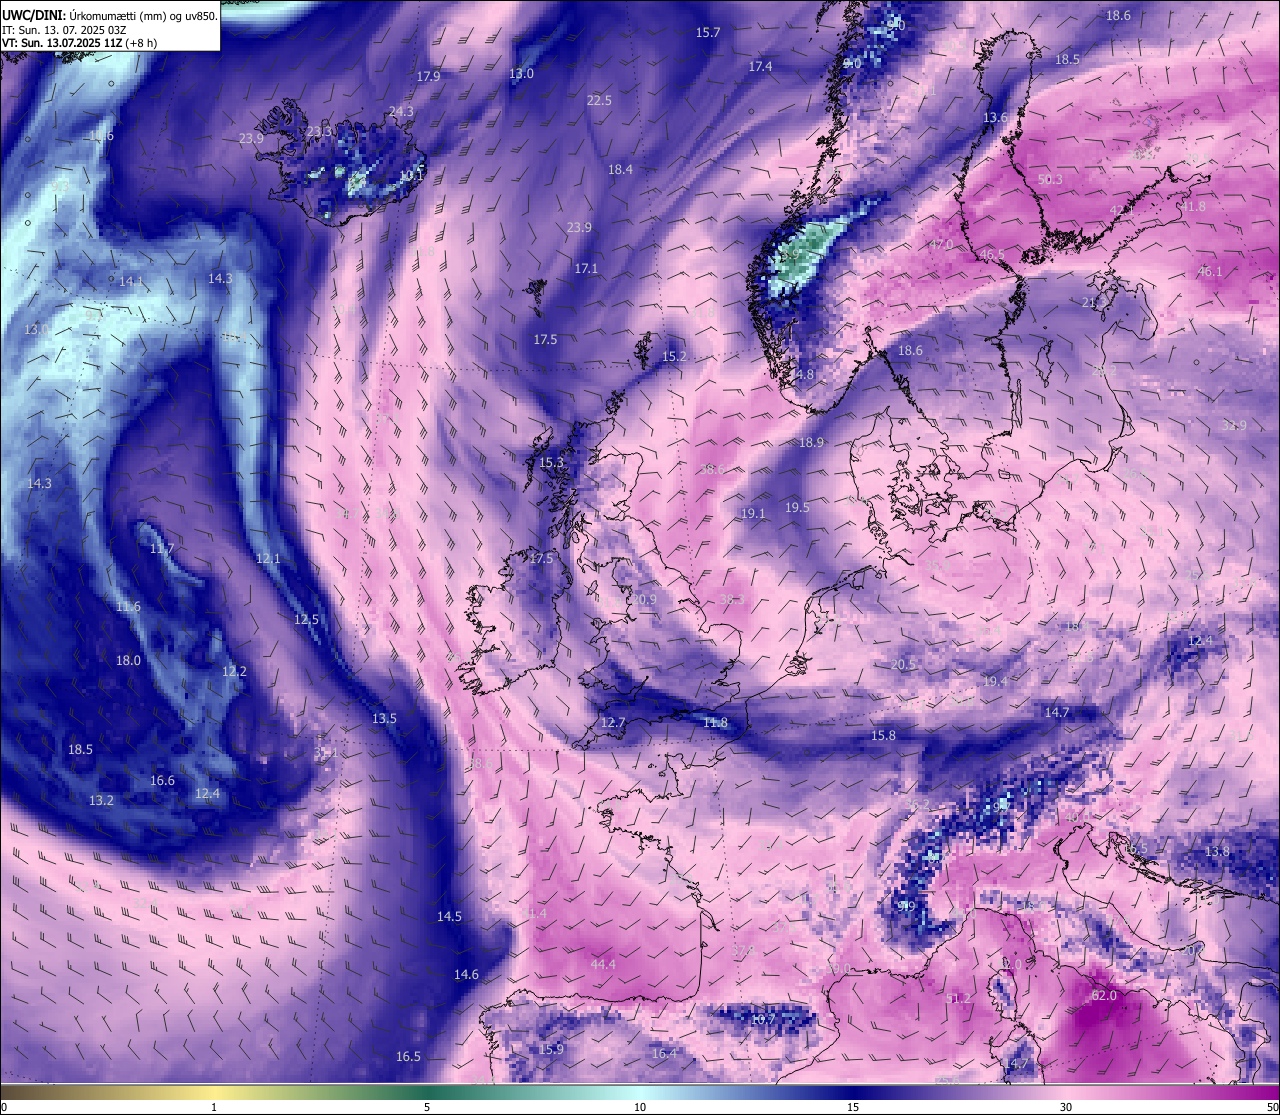Click the 23.3 value over Iceland
This screenshot has width=1280, height=1115.
[319, 132]
